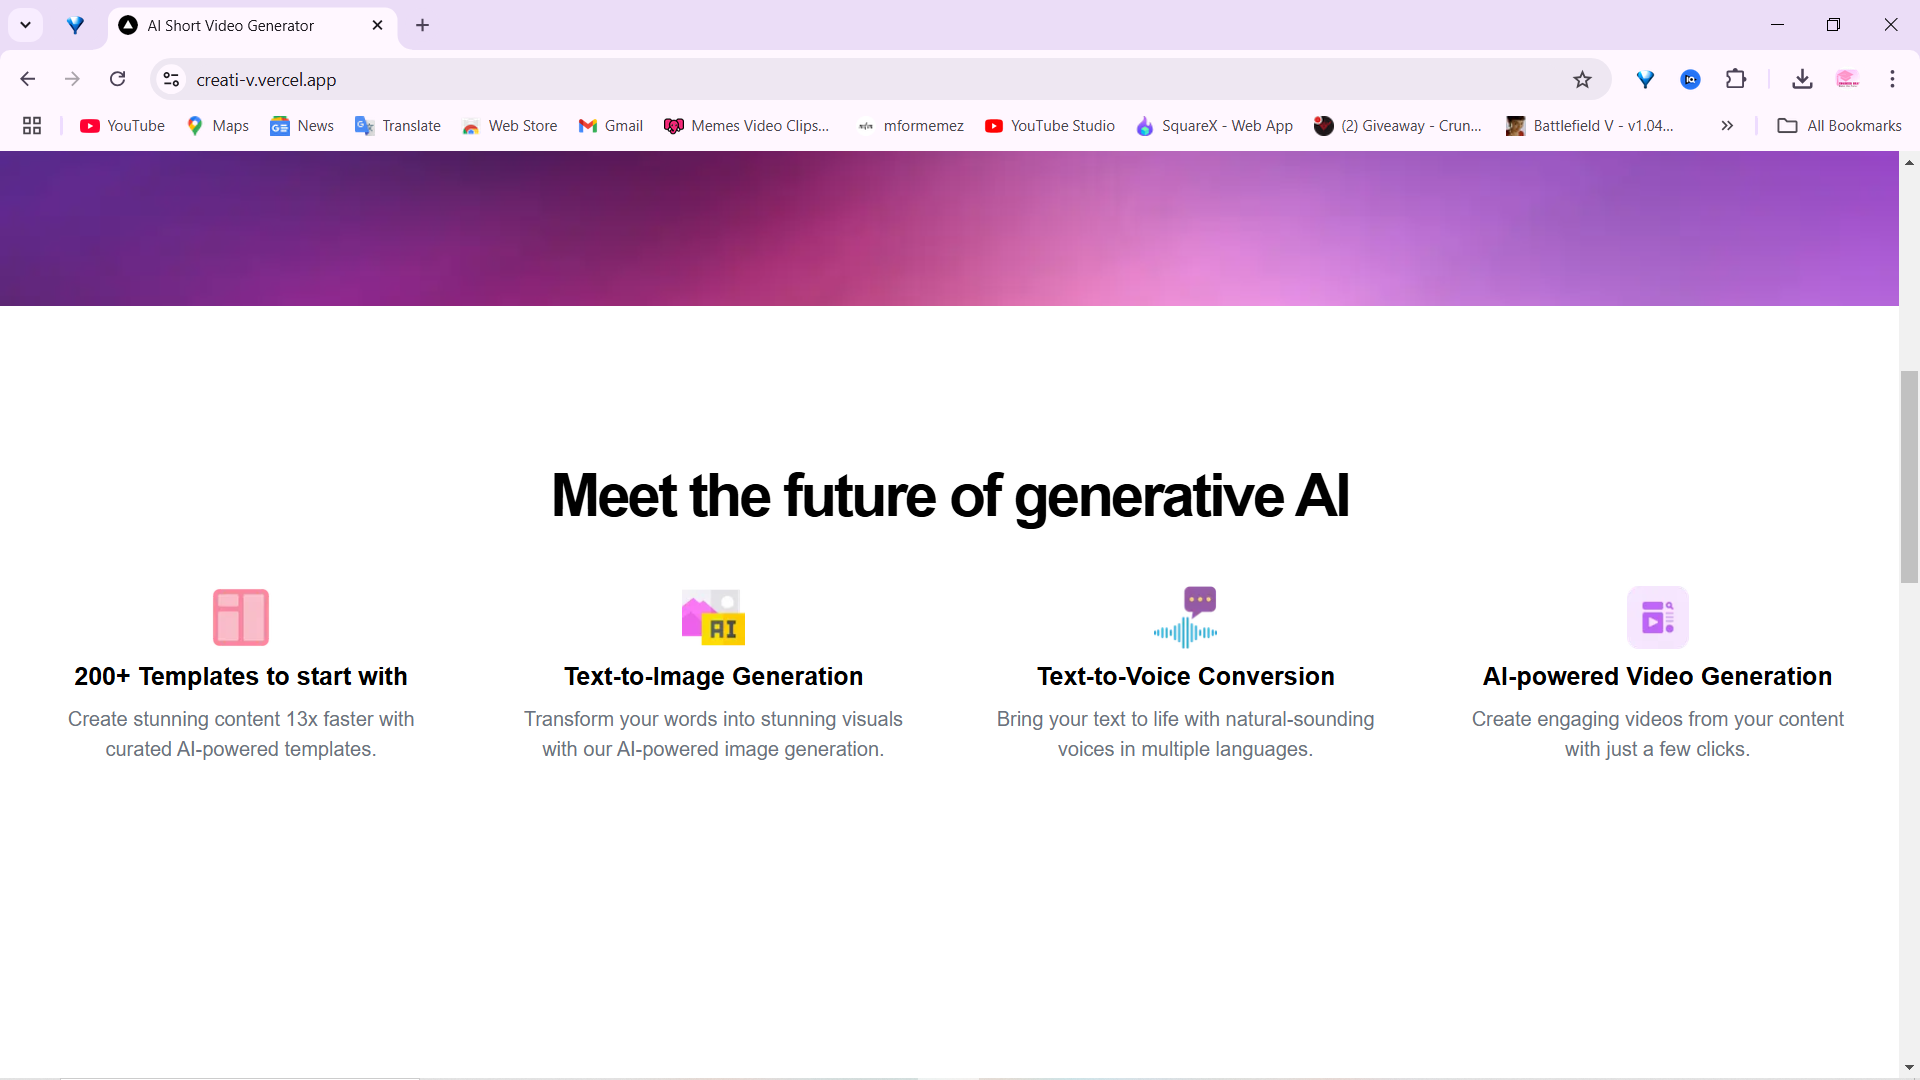Viewport: 1920px width, 1080px height.
Task: Open a new tab with plus button
Action: pos(422,26)
